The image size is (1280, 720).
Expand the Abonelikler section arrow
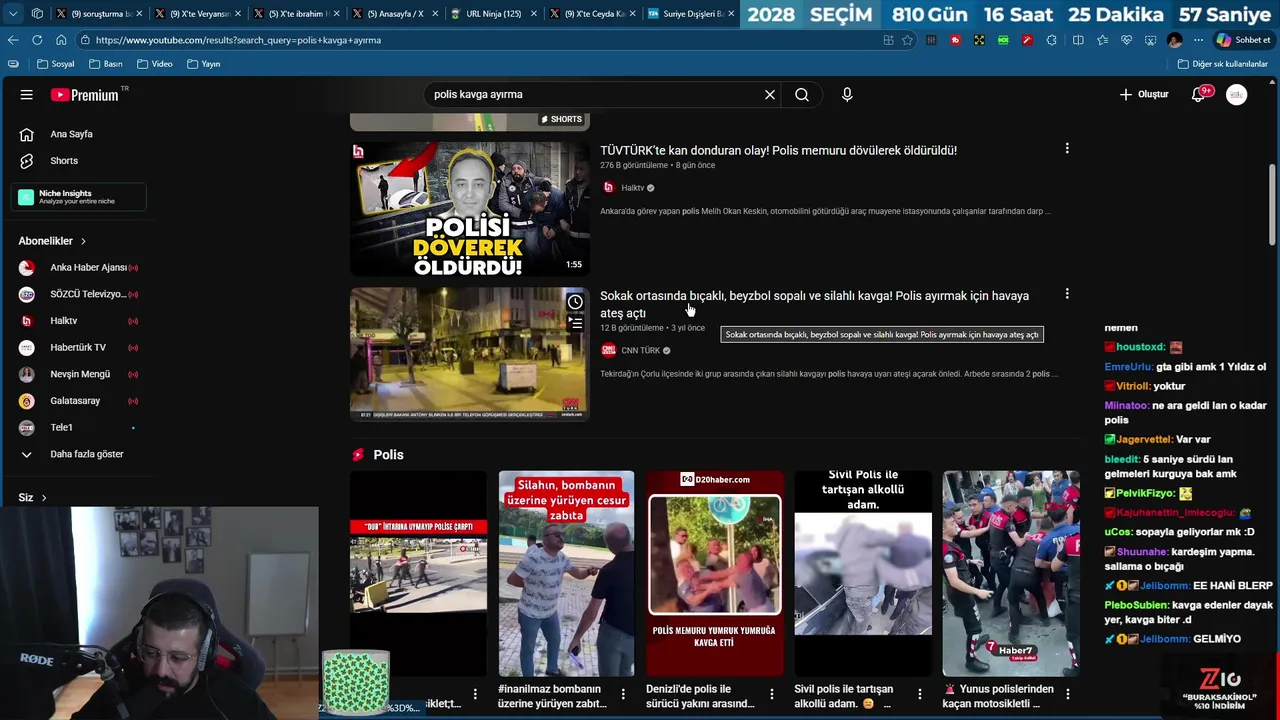coord(83,241)
